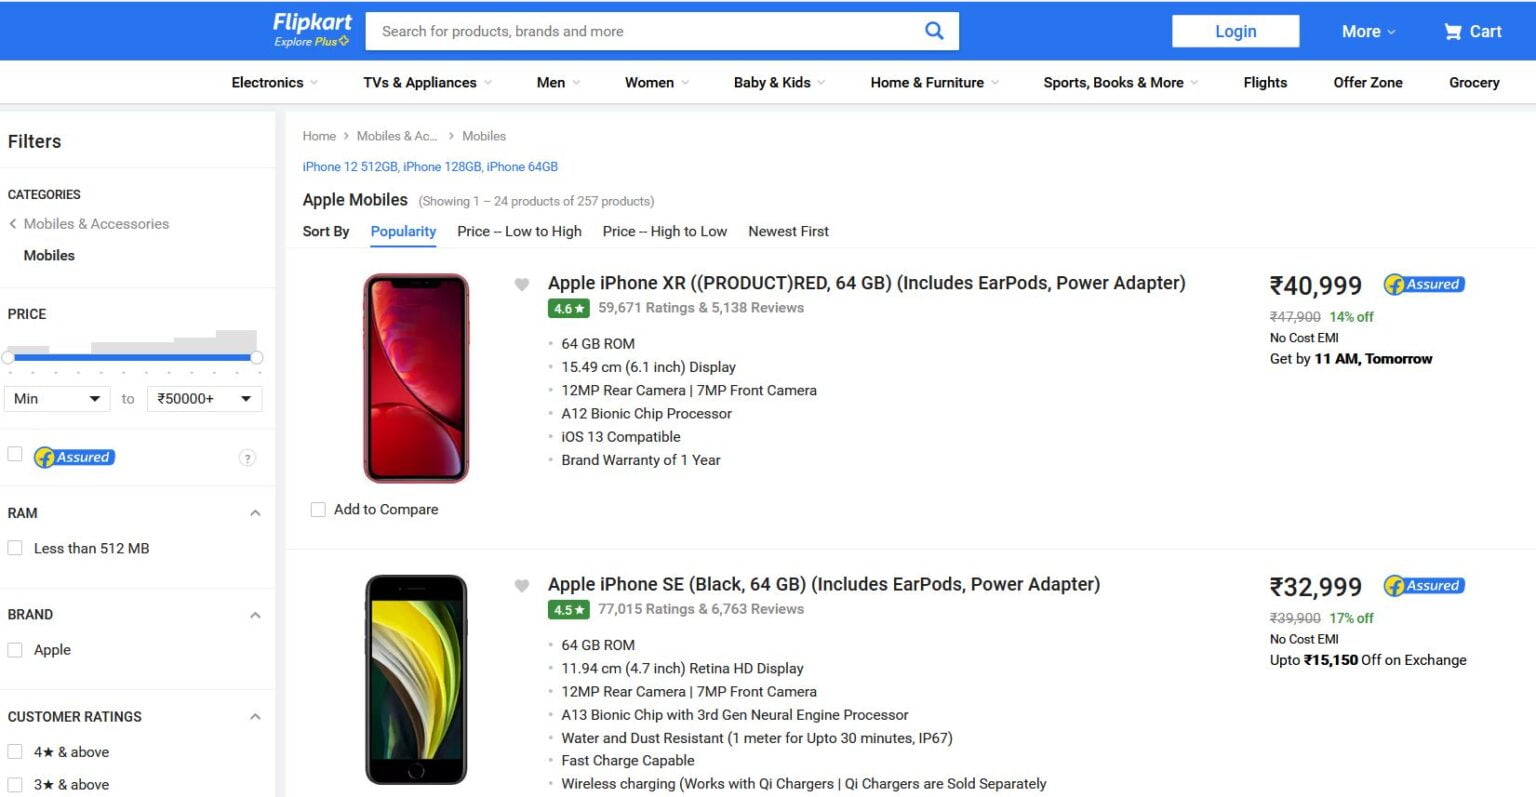The width and height of the screenshot is (1536, 797).
Task: Click the 4.6 star rating badge
Action: click(x=568, y=308)
